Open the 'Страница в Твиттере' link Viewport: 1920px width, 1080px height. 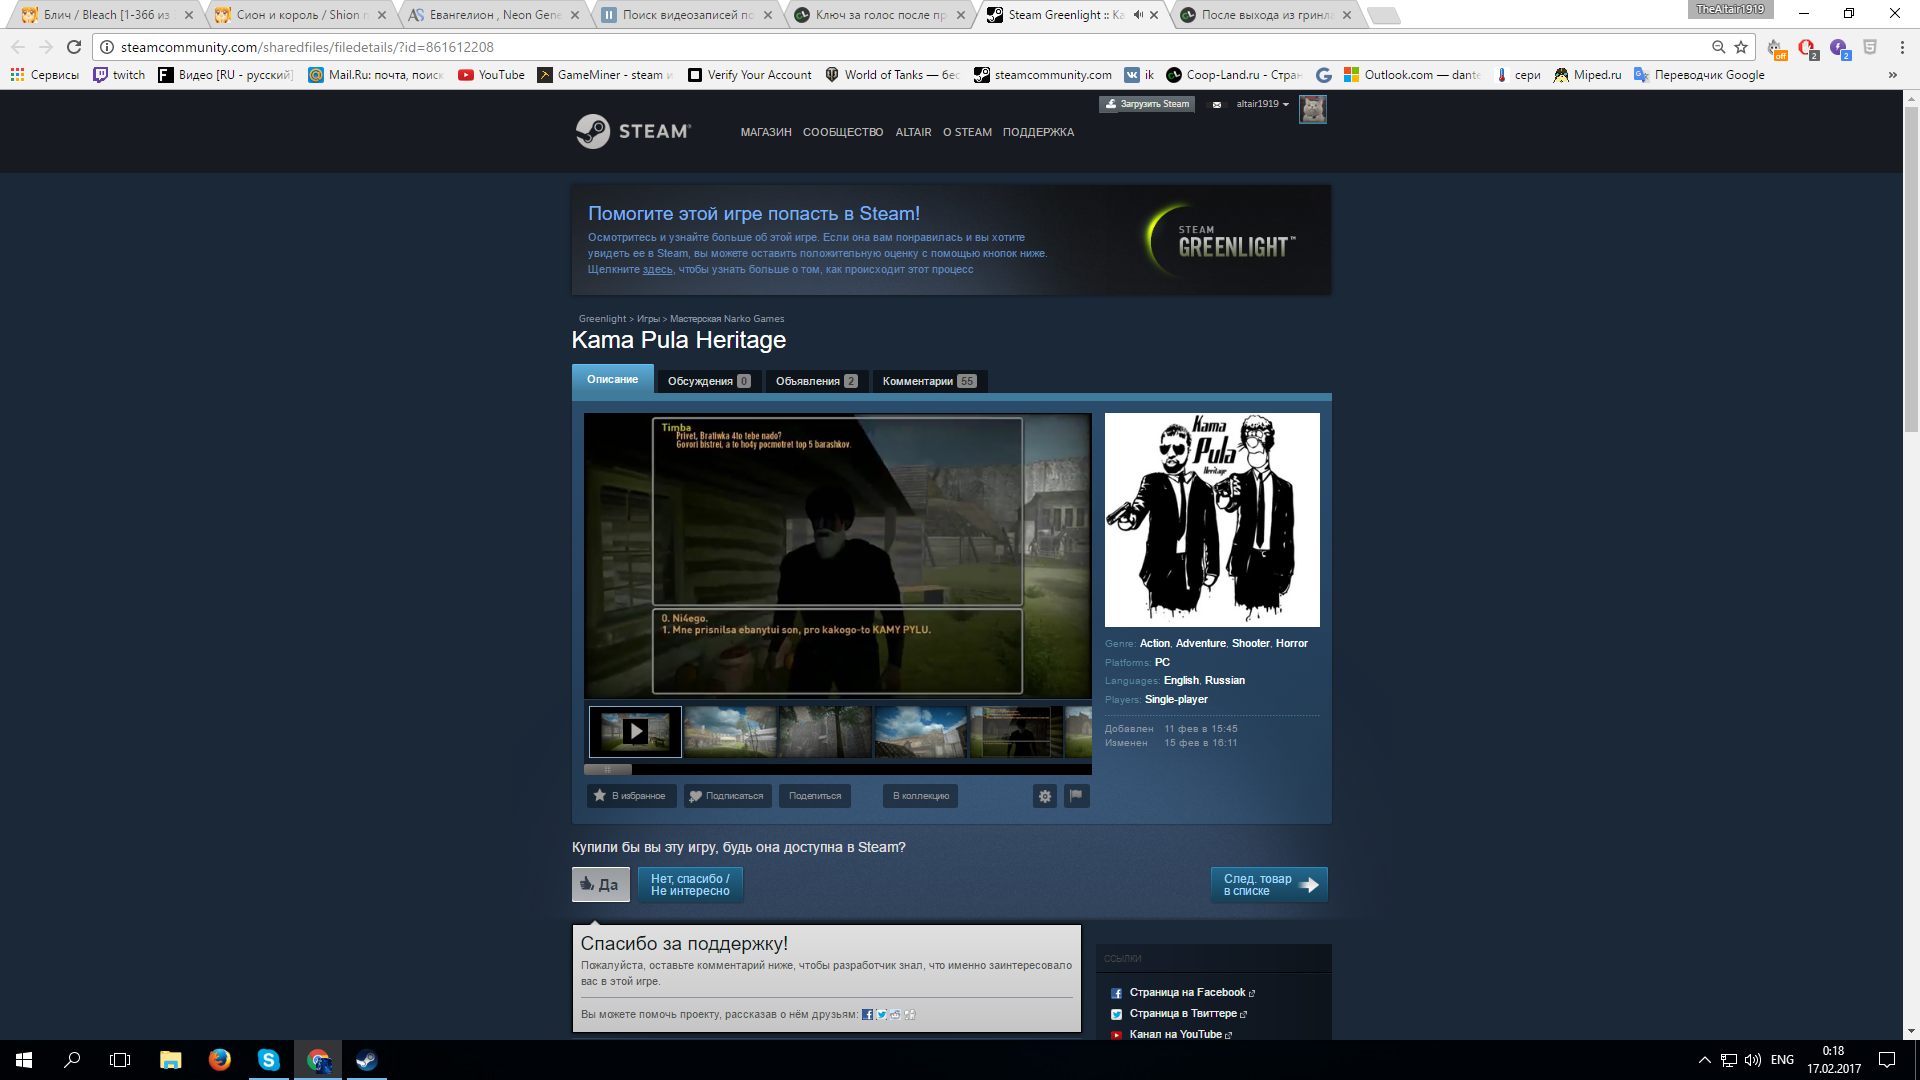(x=1183, y=1014)
